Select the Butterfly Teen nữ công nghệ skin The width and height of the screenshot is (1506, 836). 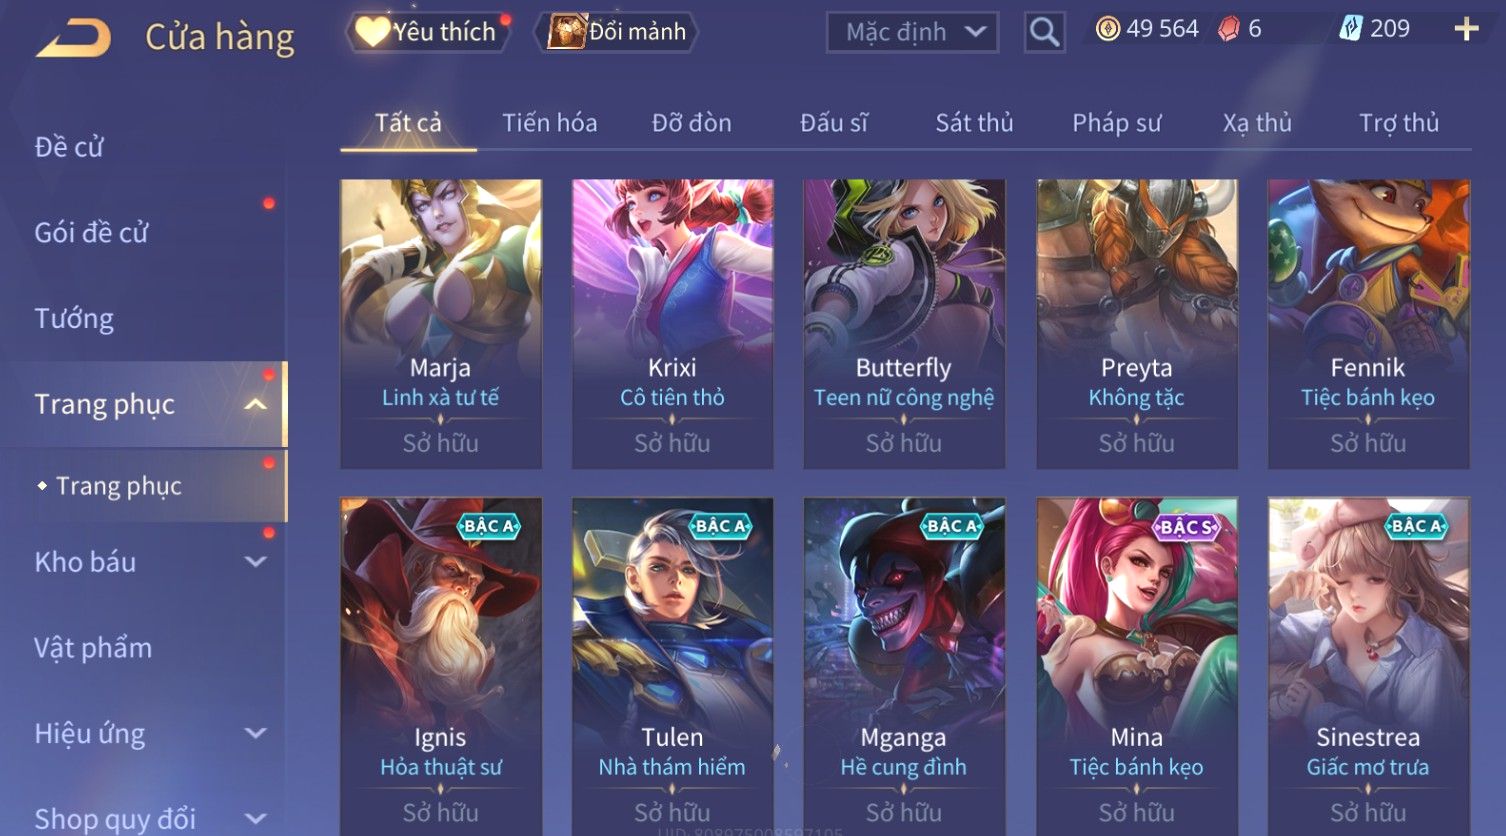click(x=904, y=324)
